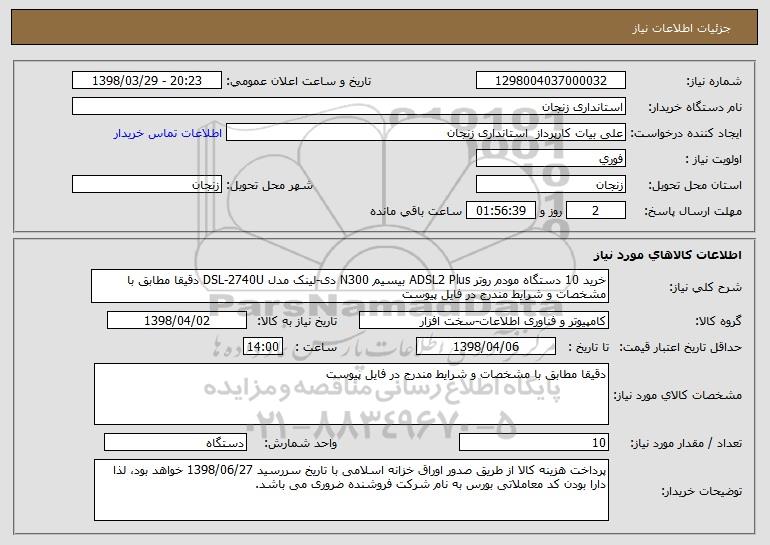
Task: Click the goods specifications text area 'دقیقا مطابق با مشخصات'
Action: [x=351, y=394]
